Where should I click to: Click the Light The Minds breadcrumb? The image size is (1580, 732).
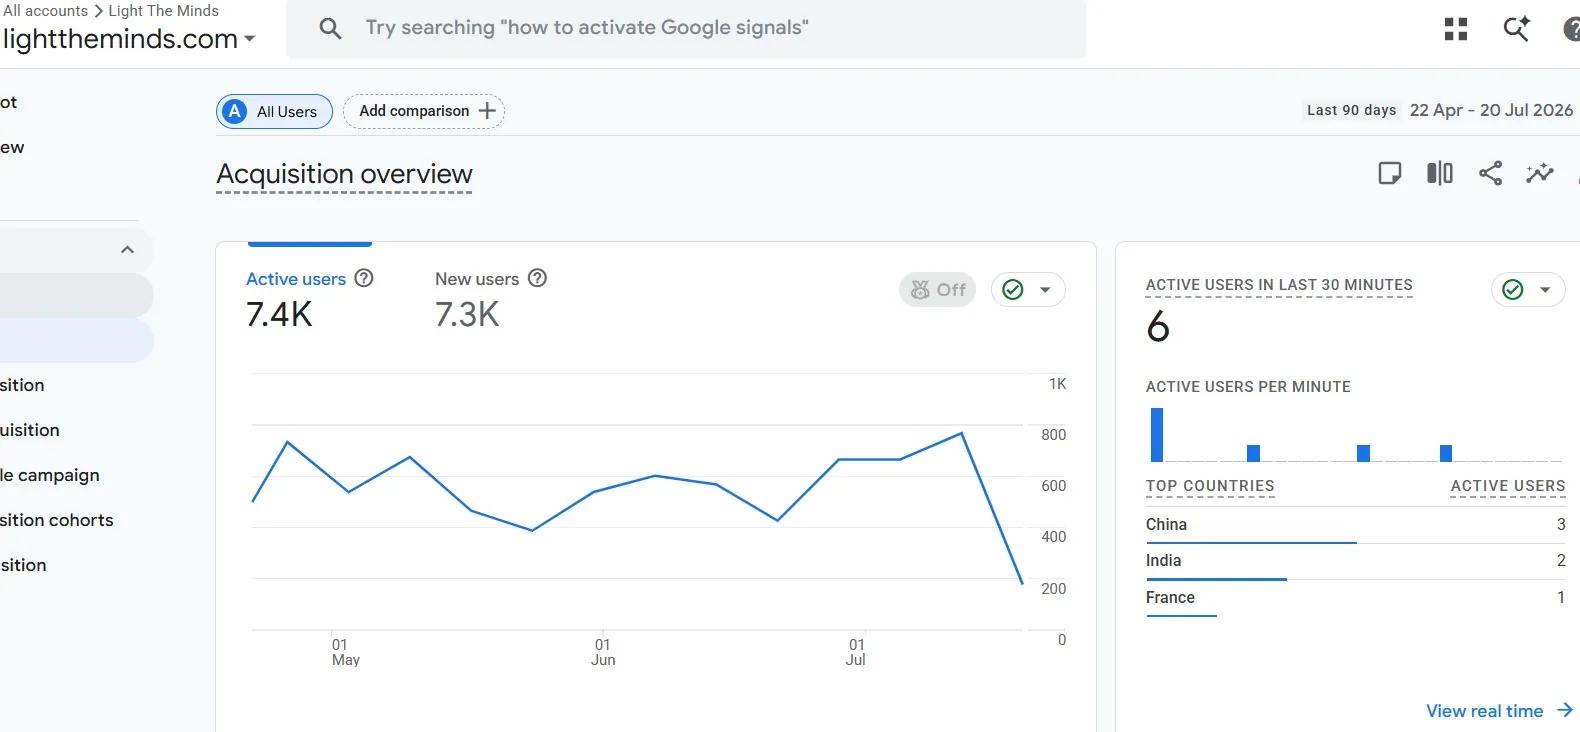coord(163,11)
